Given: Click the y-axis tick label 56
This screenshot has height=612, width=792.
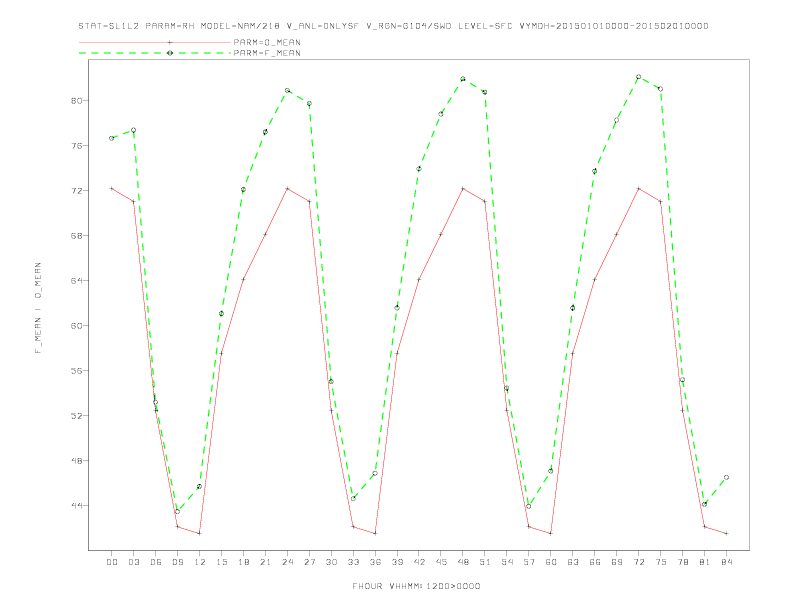Looking at the screenshot, I should pos(76,370).
